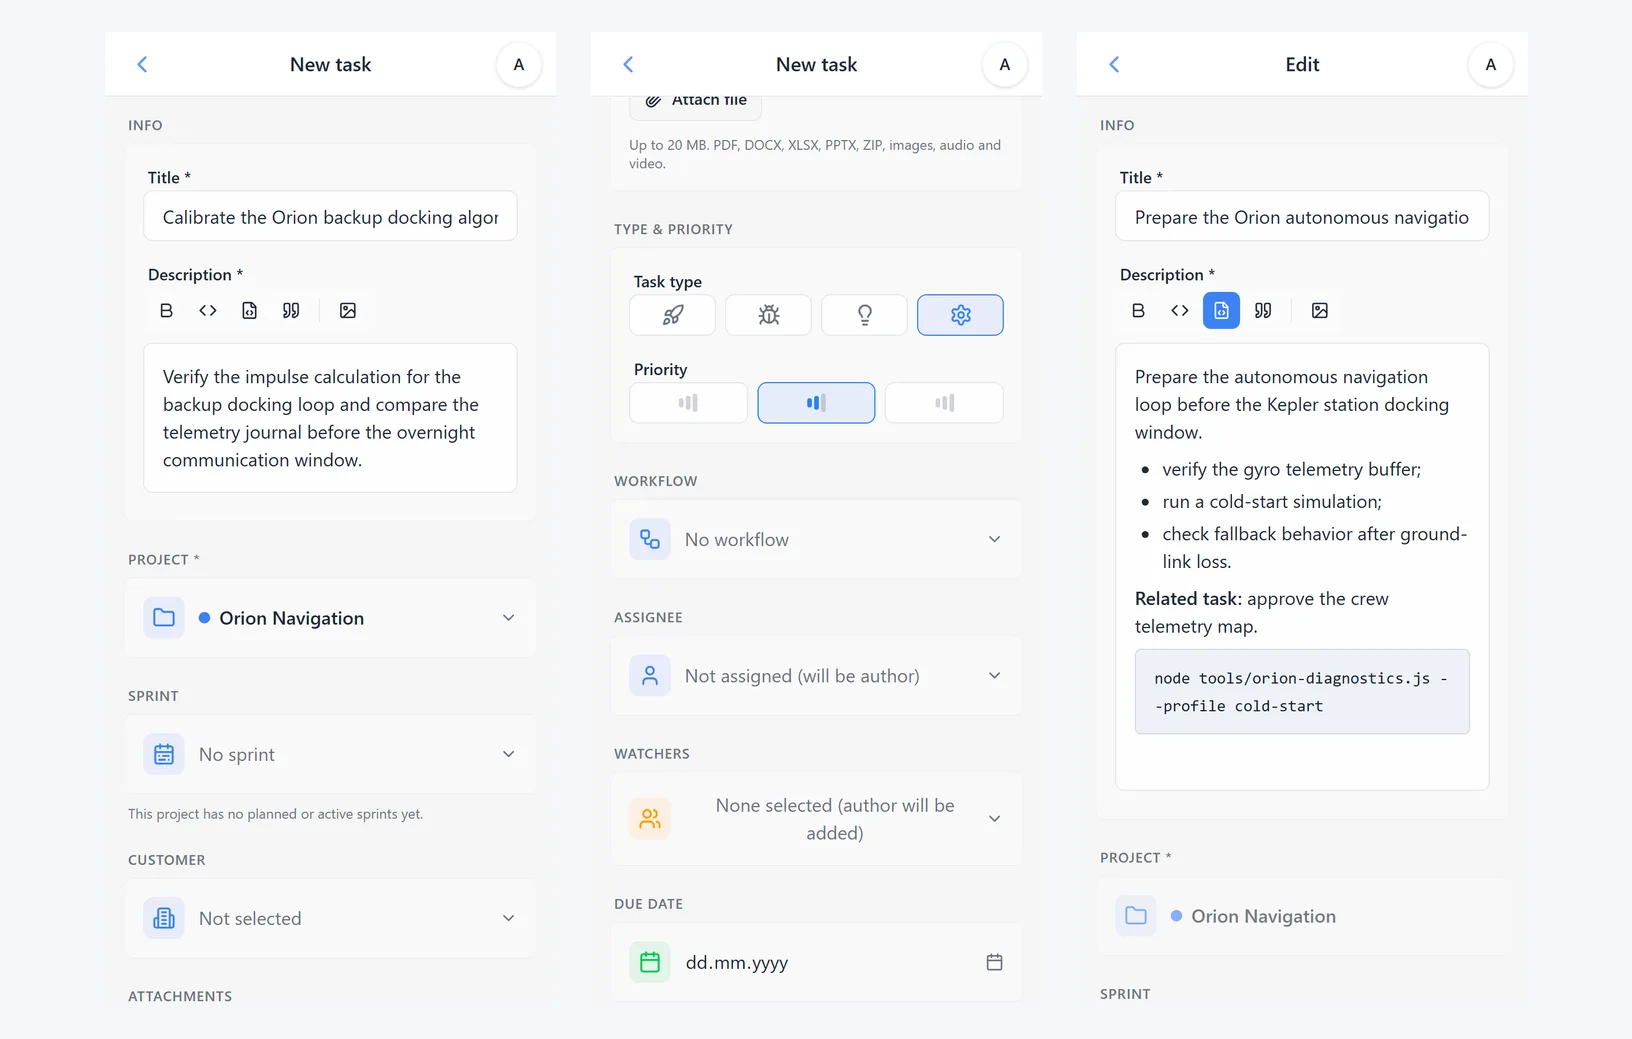Insert inline code in first panel toolbar
The image size is (1632, 1039).
coord(208,311)
